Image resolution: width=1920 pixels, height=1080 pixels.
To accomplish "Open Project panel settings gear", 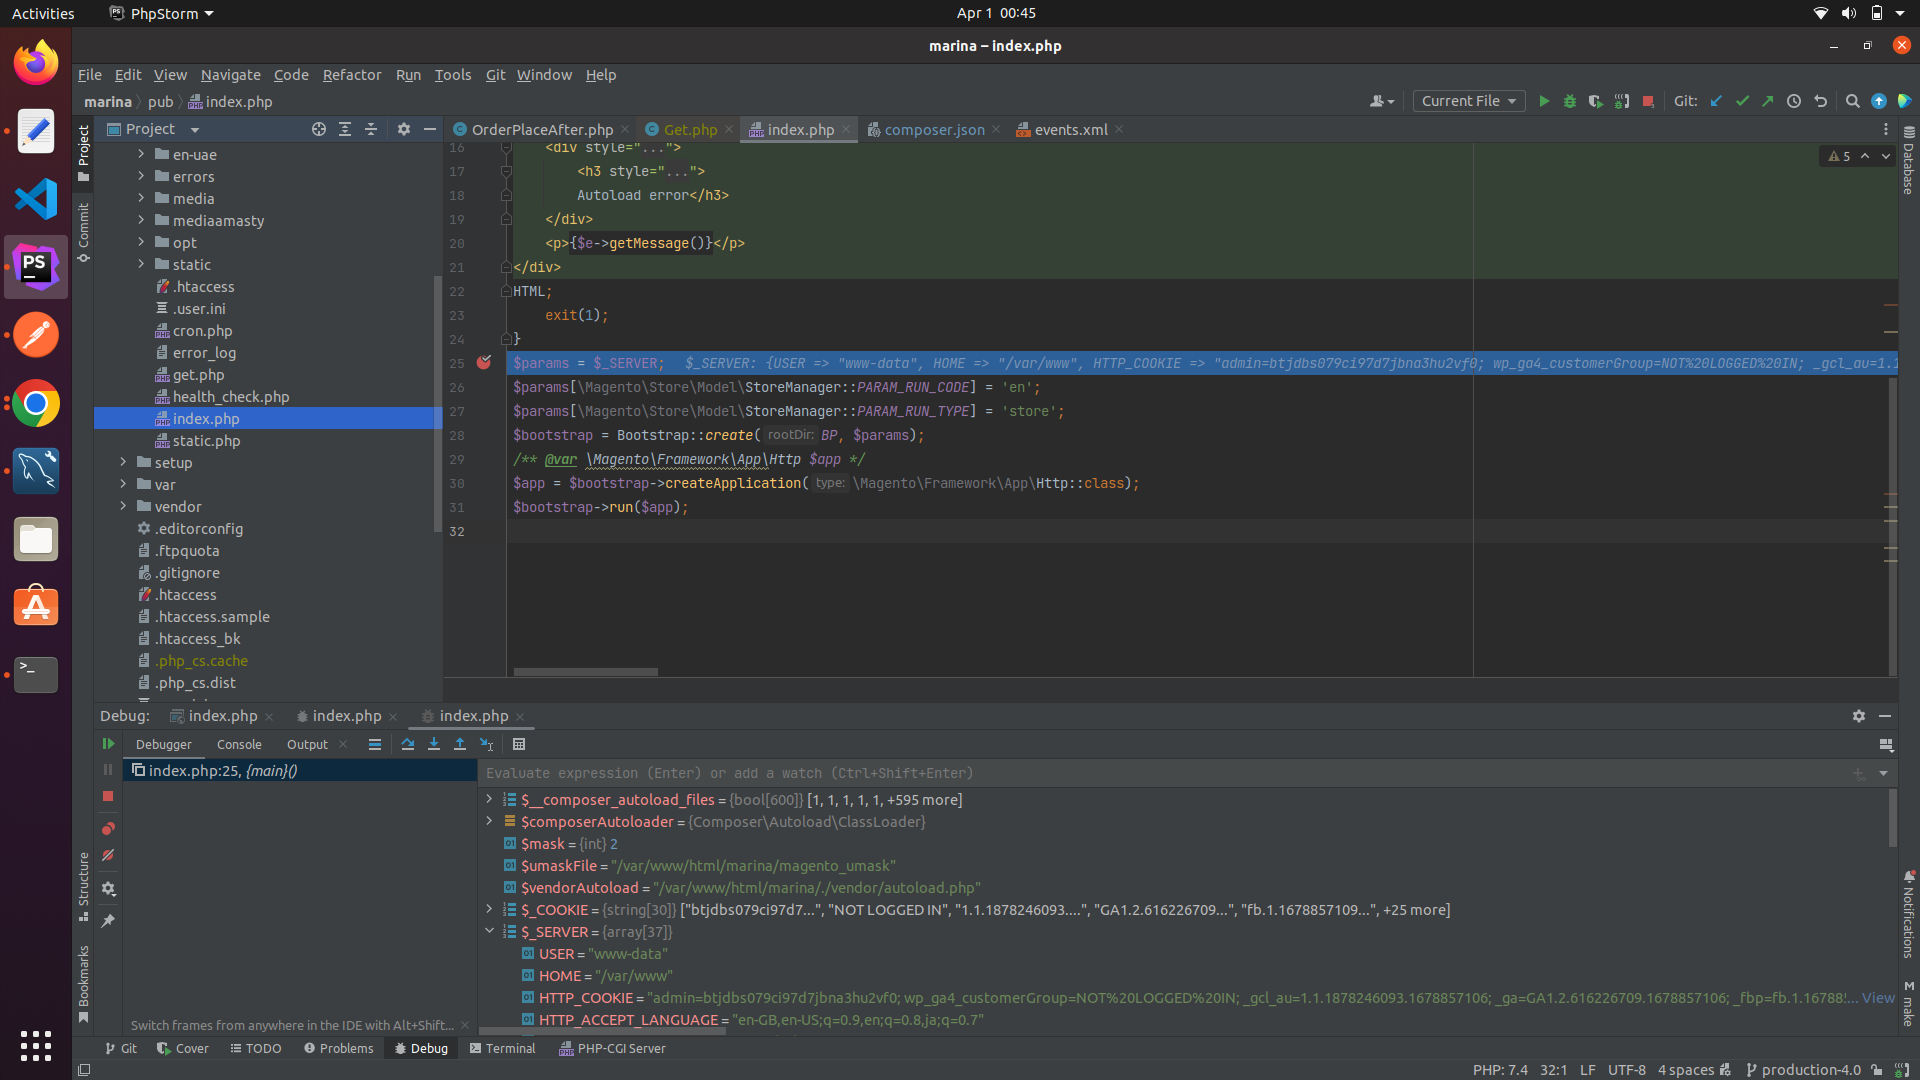I will (404, 129).
